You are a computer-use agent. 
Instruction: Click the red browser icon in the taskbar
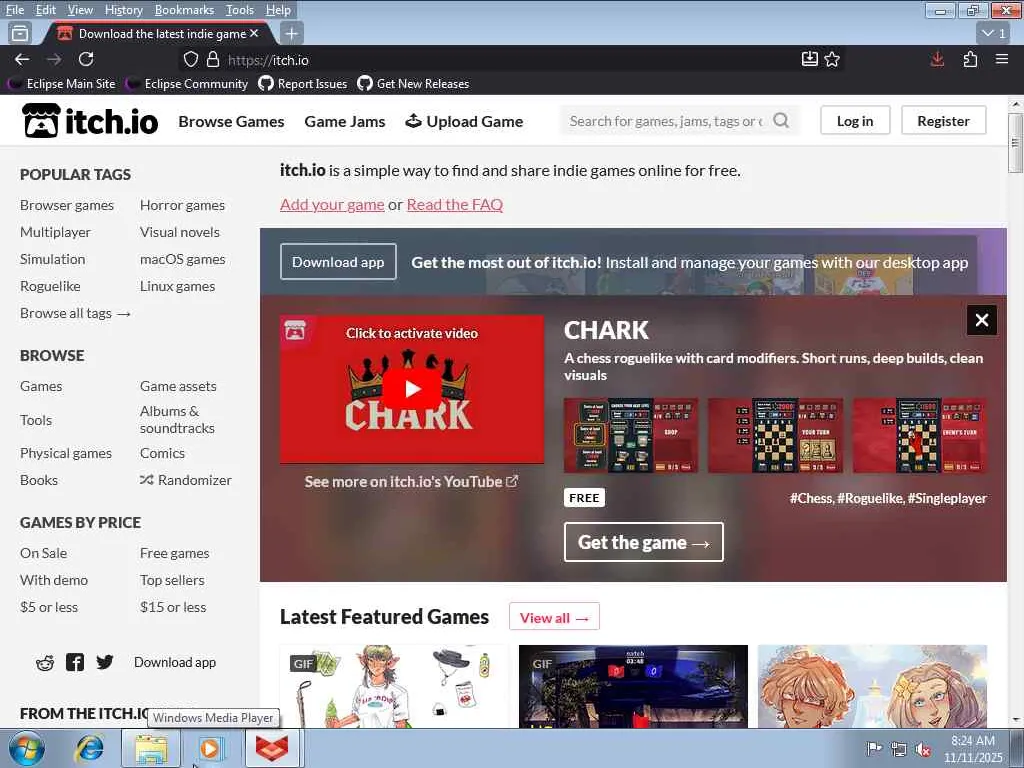pos(272,748)
